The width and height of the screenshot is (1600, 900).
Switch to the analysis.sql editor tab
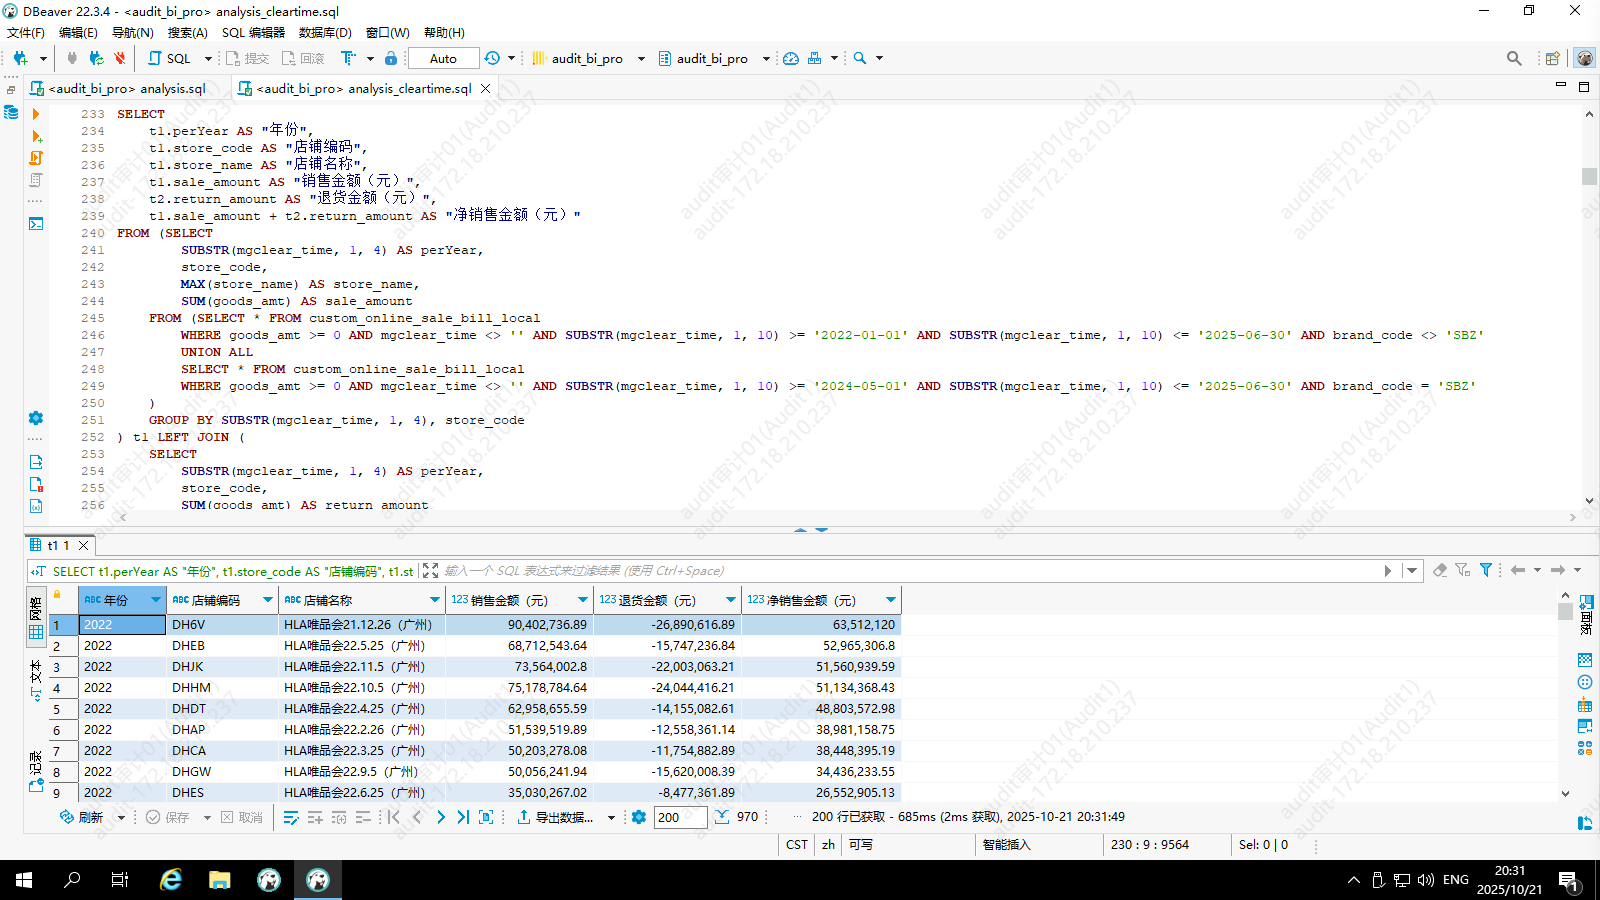[x=127, y=88]
